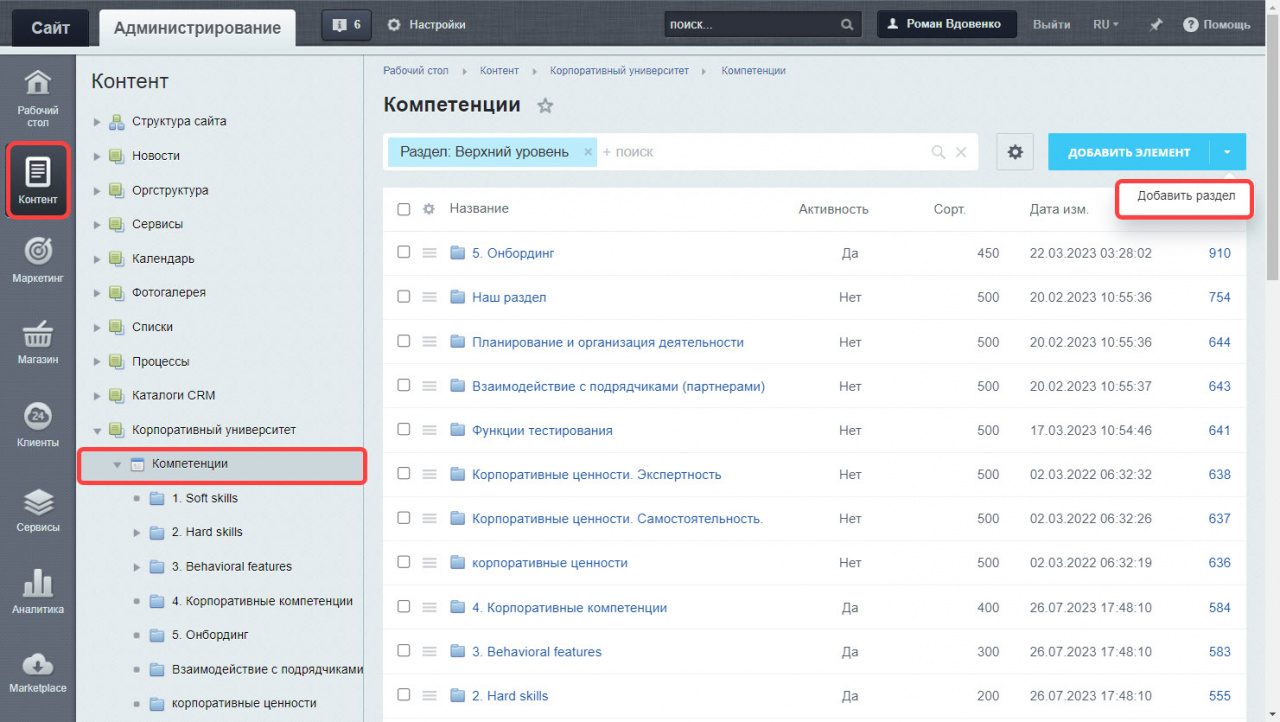Screen dimensions: 1280x722
Task: Expand Календарь tree node
Action: [97, 259]
